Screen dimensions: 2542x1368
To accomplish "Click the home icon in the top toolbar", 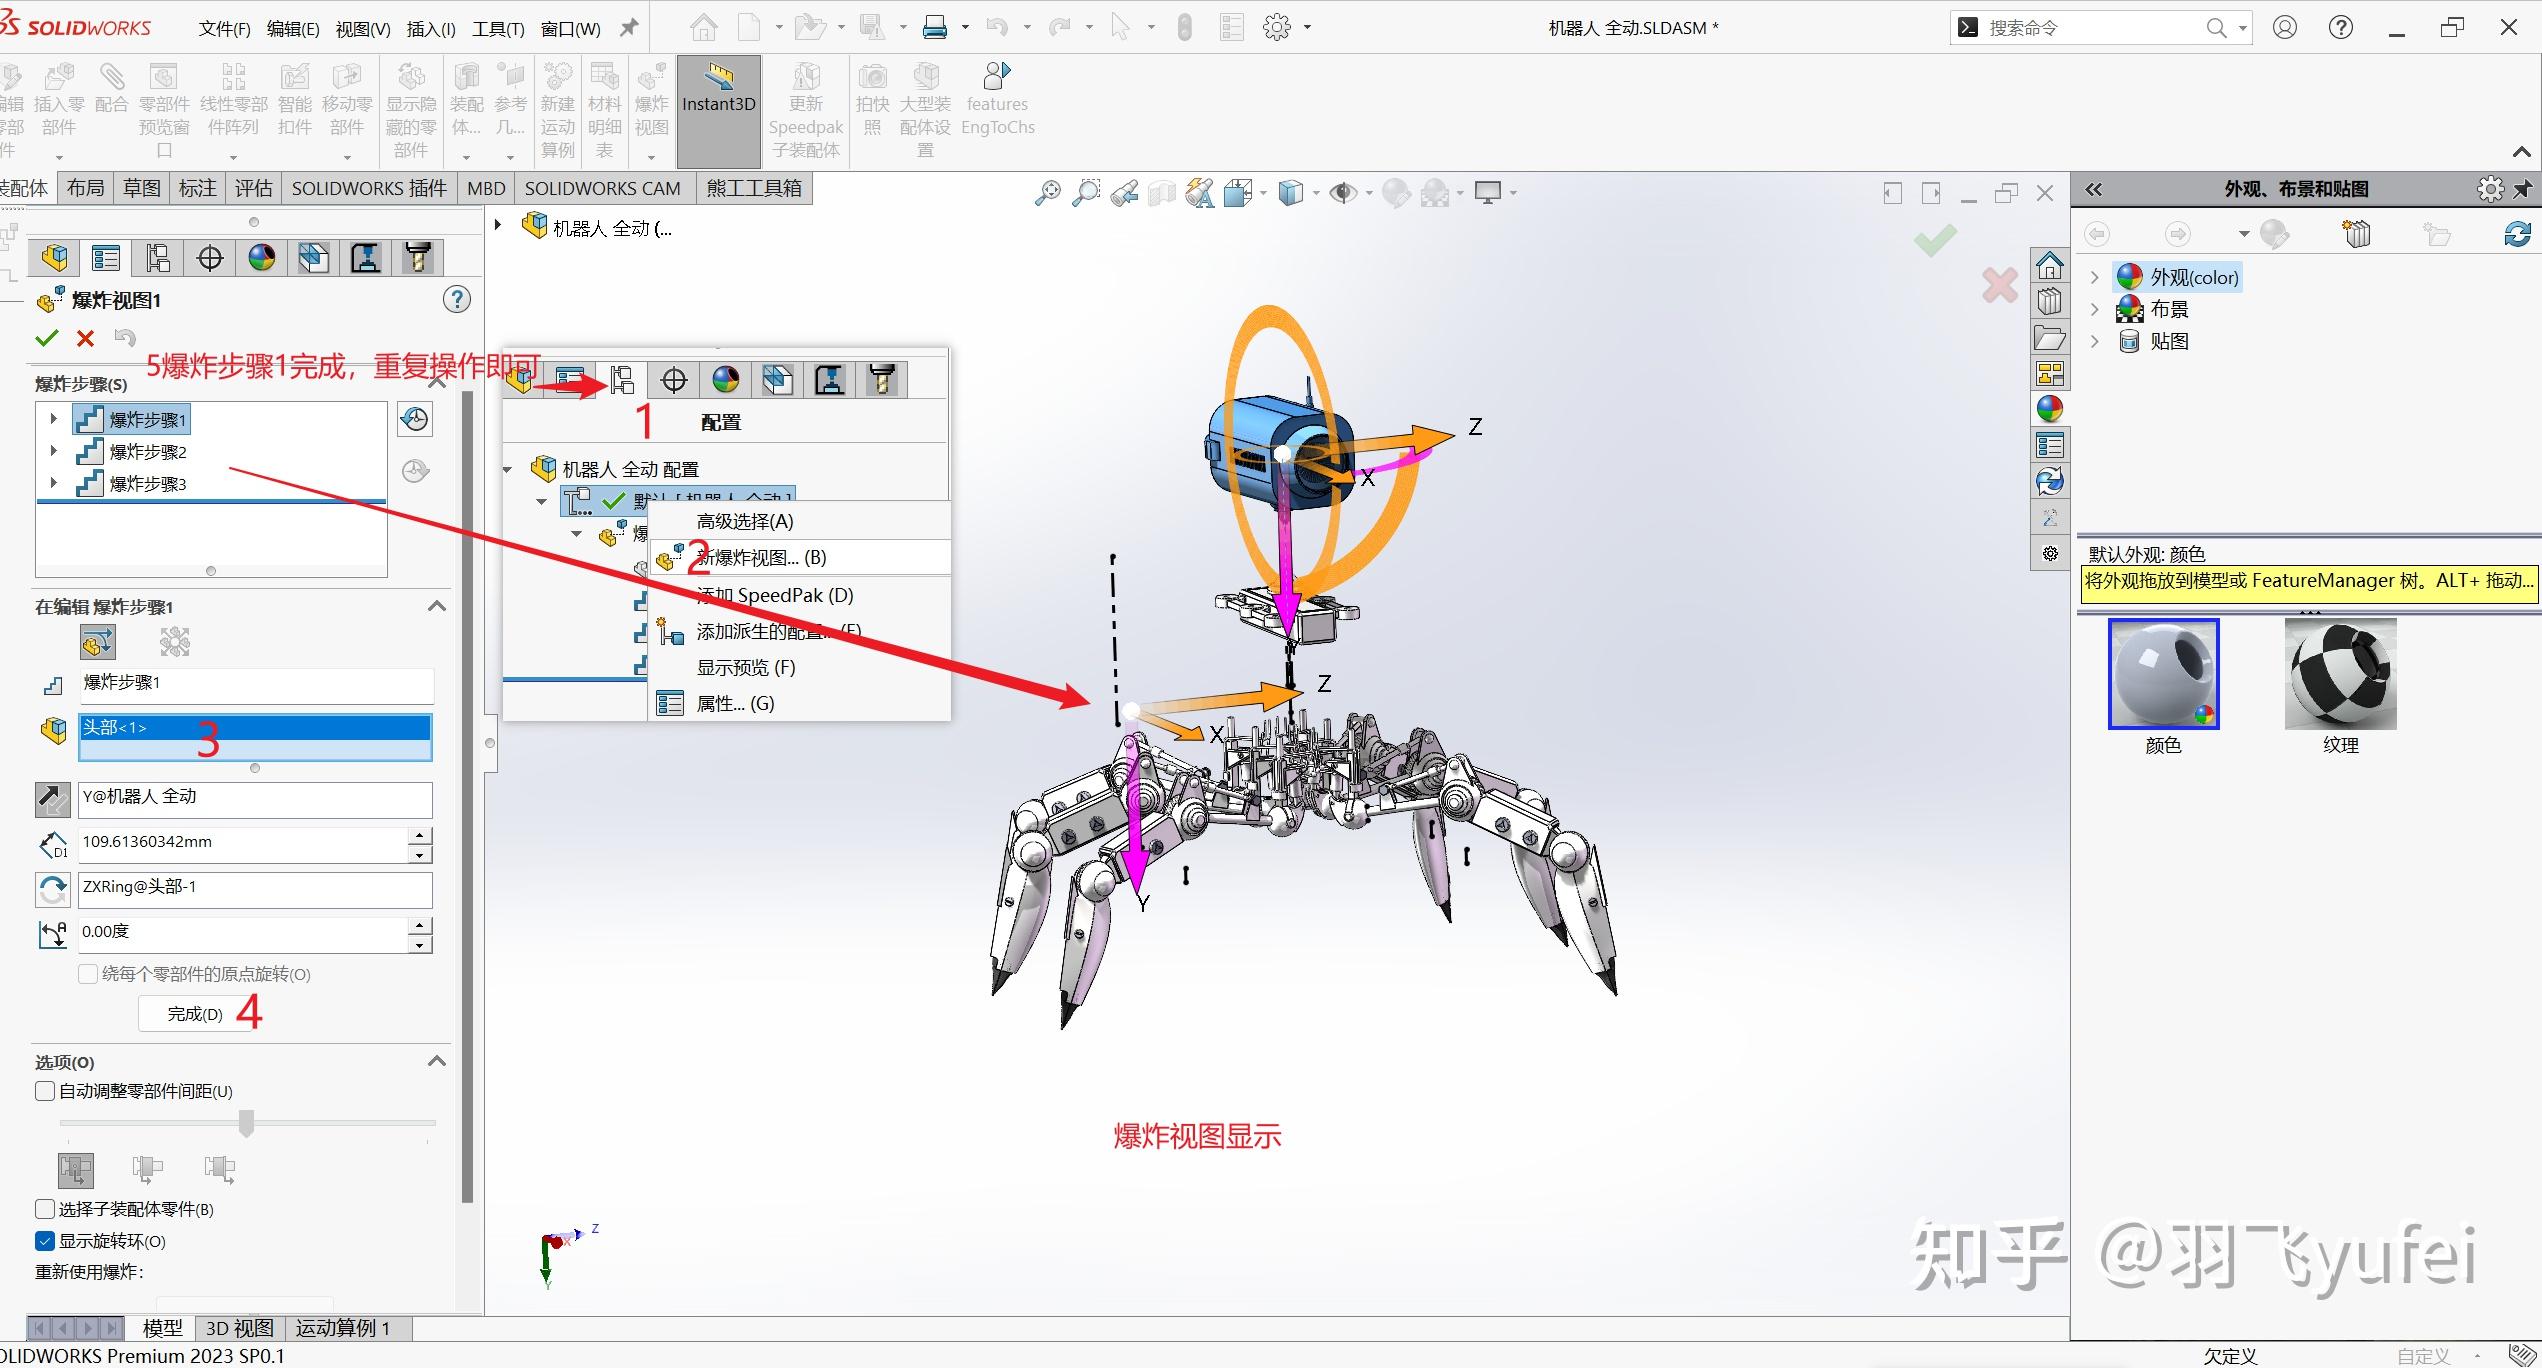I will (x=704, y=27).
